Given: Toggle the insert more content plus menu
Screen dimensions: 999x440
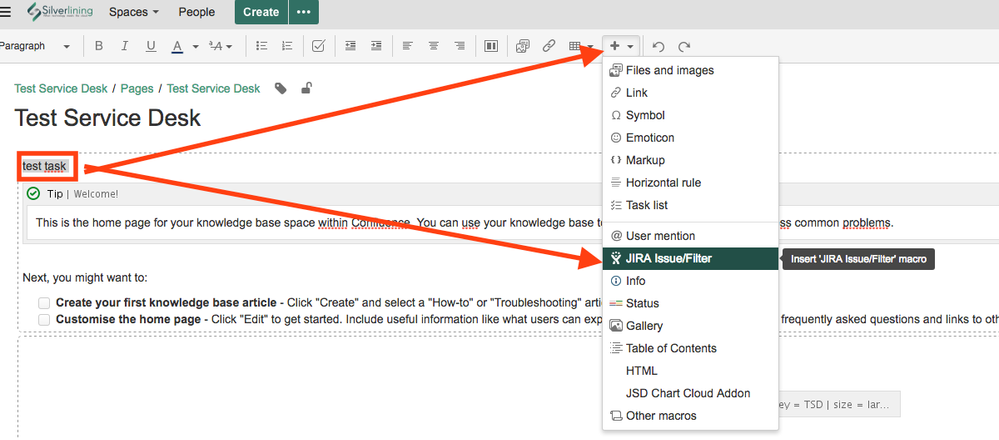Looking at the screenshot, I should tap(621, 46).
